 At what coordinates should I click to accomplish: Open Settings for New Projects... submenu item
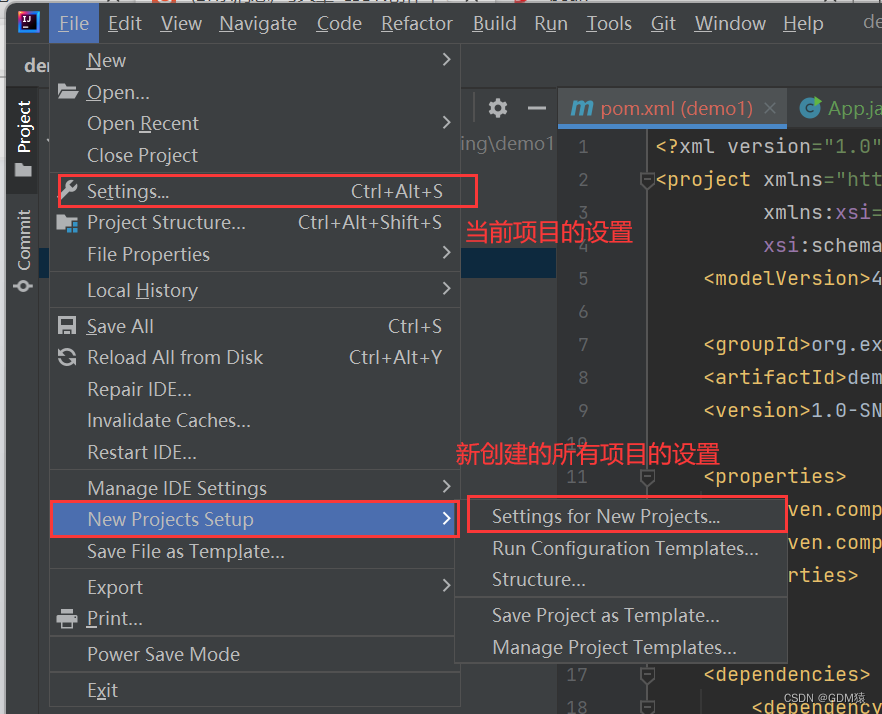[x=621, y=517]
